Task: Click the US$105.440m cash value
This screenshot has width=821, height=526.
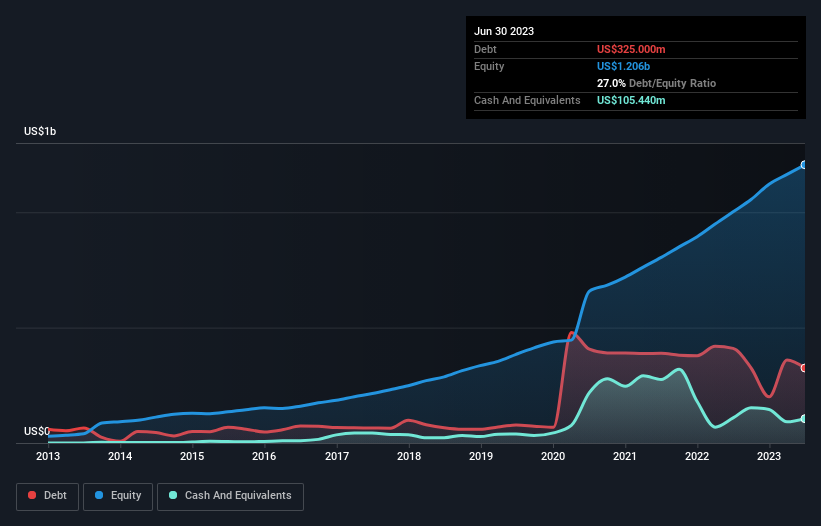Action: click(631, 100)
